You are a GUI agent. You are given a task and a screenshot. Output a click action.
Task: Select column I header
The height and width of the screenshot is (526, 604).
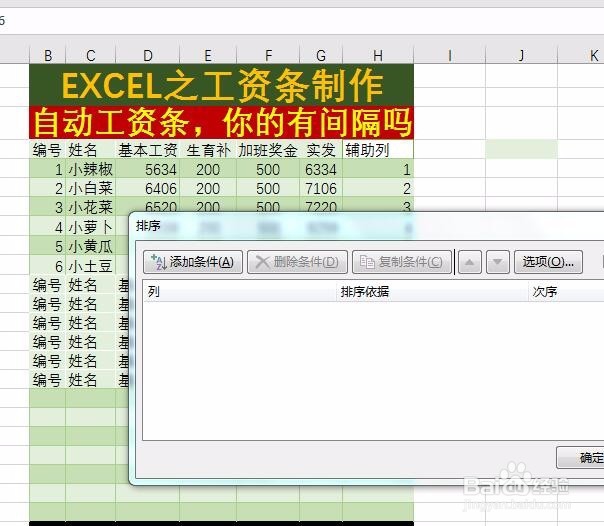pyautogui.click(x=450, y=56)
